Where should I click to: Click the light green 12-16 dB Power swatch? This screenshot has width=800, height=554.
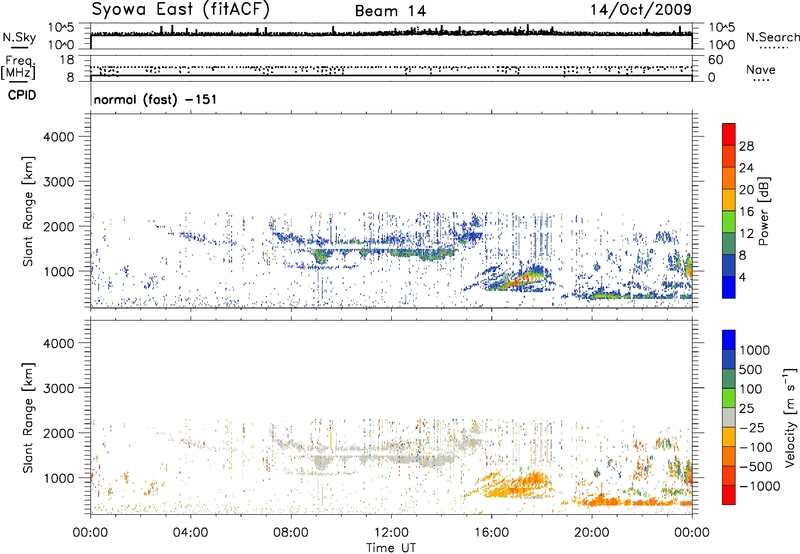pyautogui.click(x=729, y=221)
